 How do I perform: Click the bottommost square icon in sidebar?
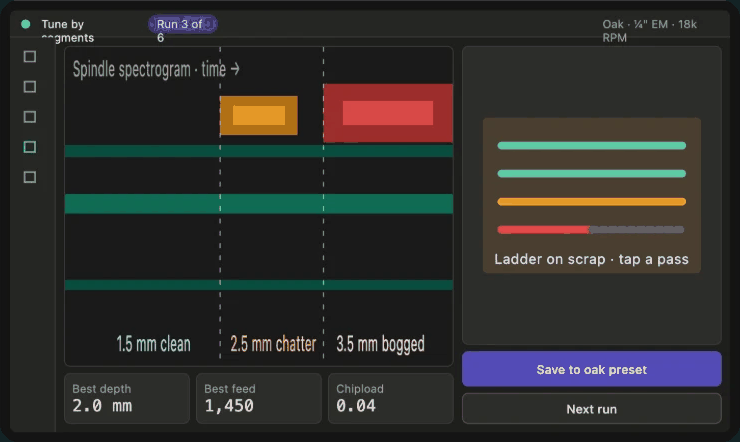(30, 177)
